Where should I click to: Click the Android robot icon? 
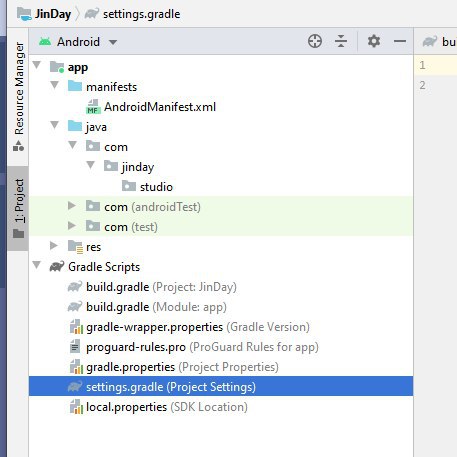45,42
